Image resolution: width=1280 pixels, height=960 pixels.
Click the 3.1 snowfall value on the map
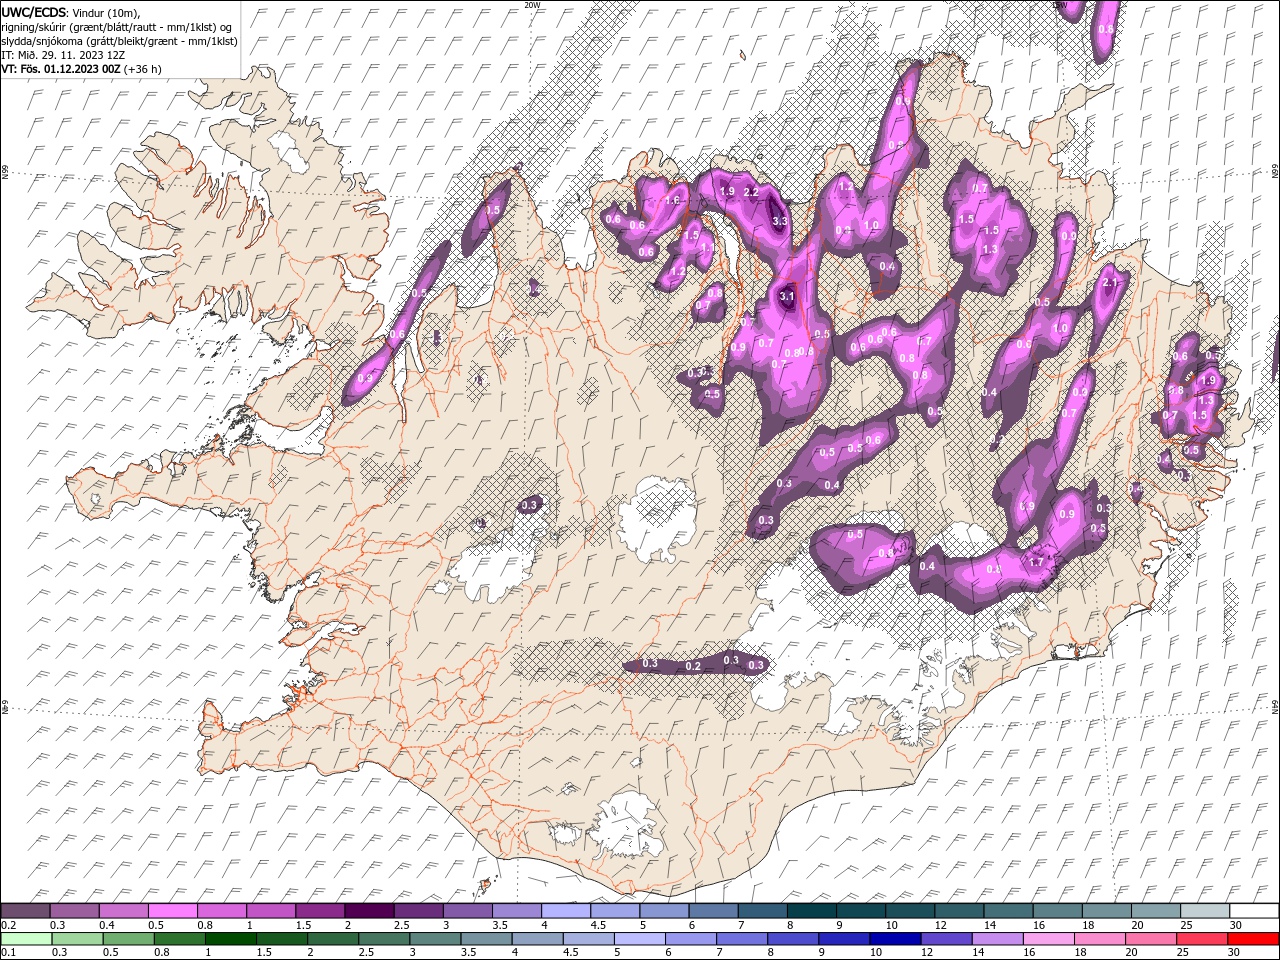pos(787,296)
